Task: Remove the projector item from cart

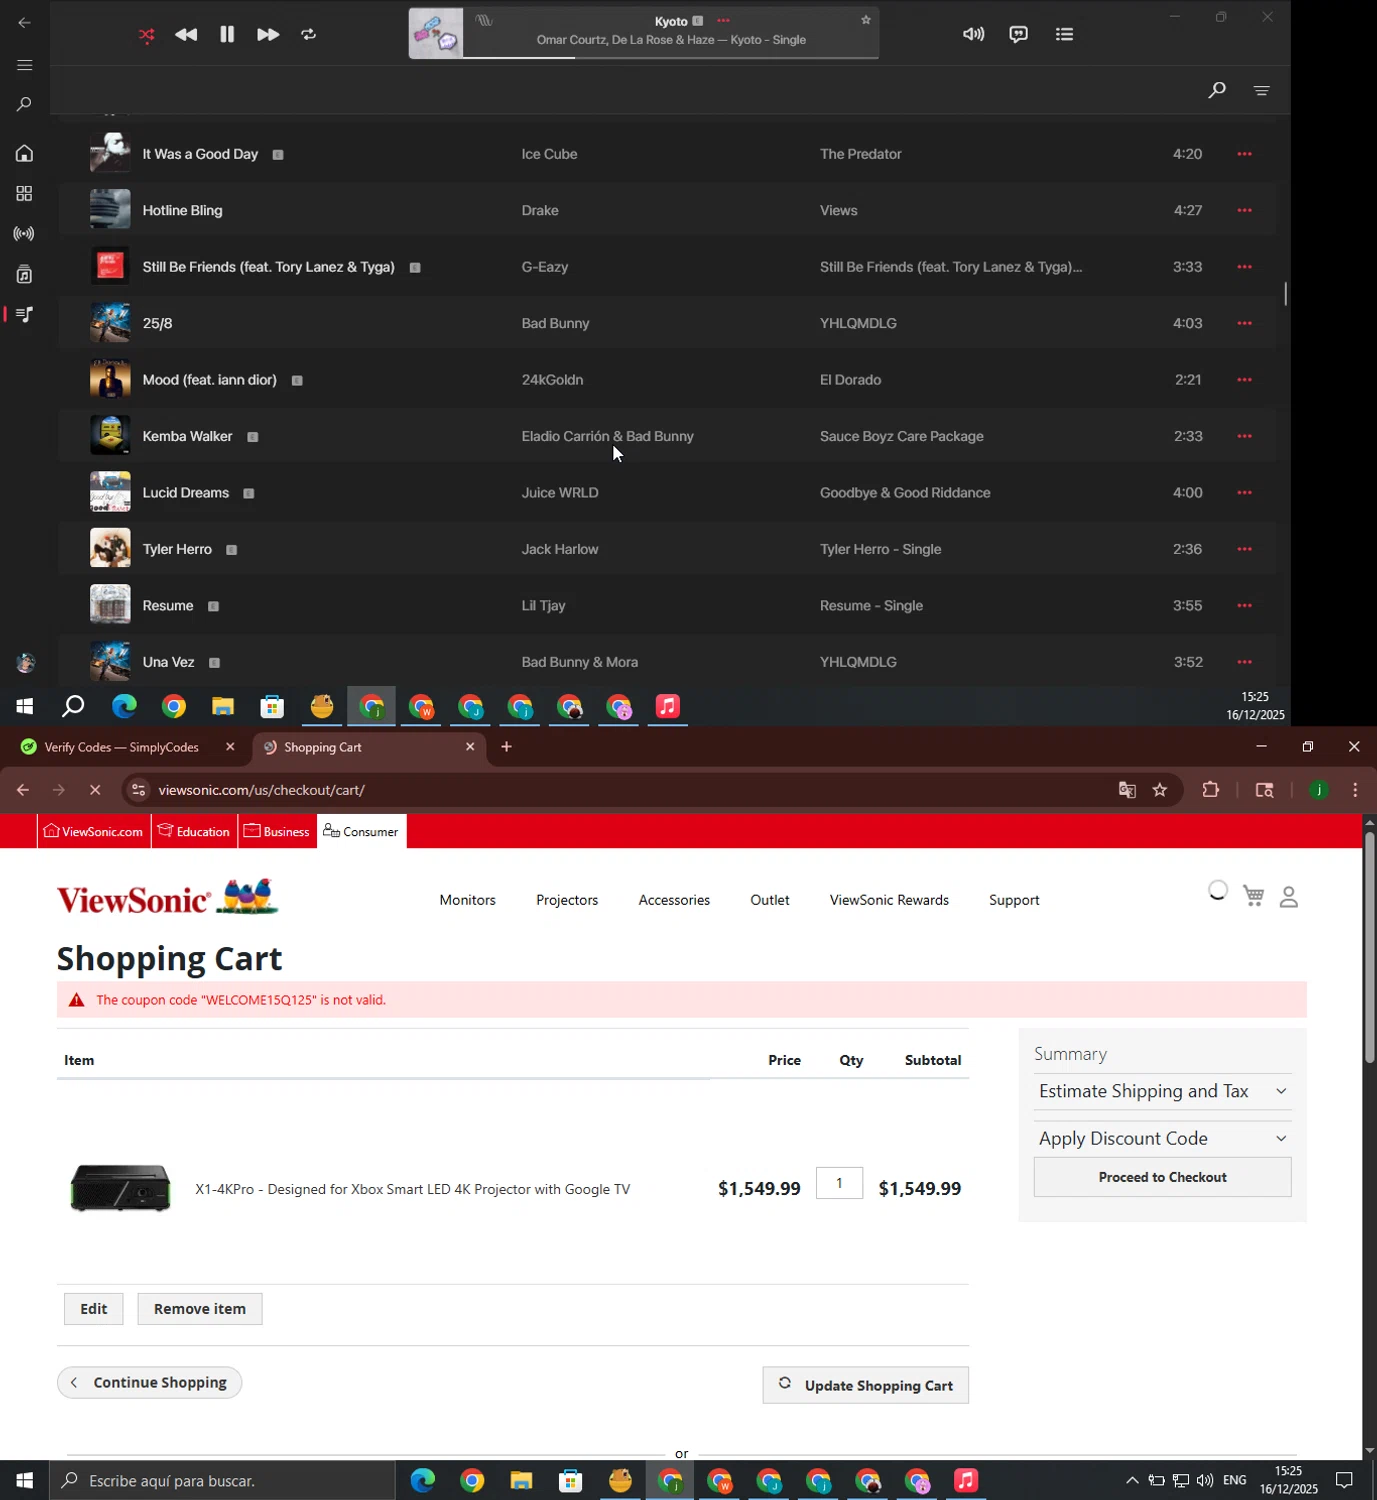Action: coord(200,1309)
